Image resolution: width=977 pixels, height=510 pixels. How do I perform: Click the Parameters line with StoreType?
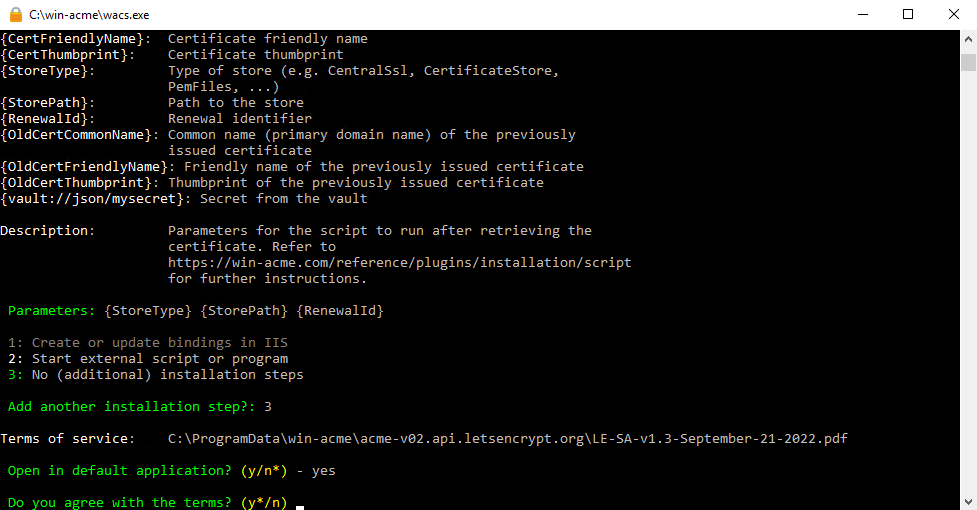(196, 311)
